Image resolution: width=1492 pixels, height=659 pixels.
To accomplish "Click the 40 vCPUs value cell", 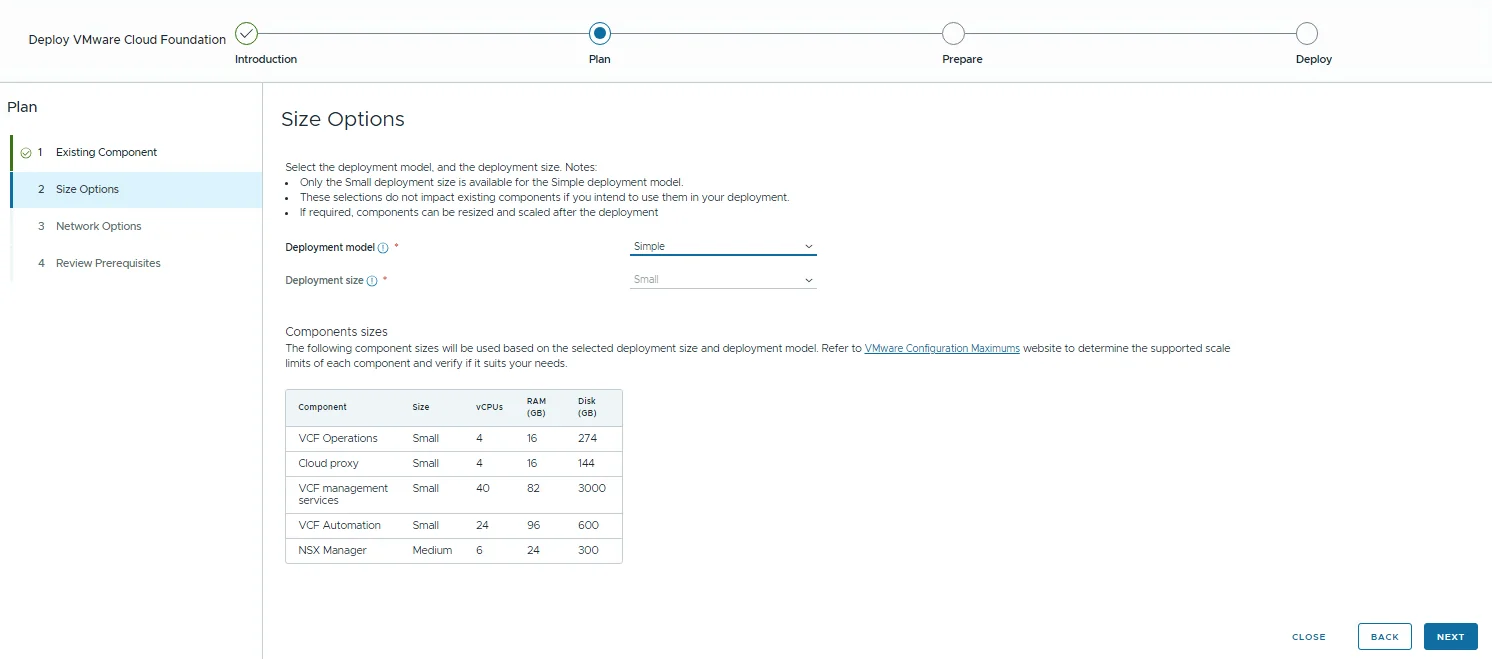I will (x=483, y=488).
